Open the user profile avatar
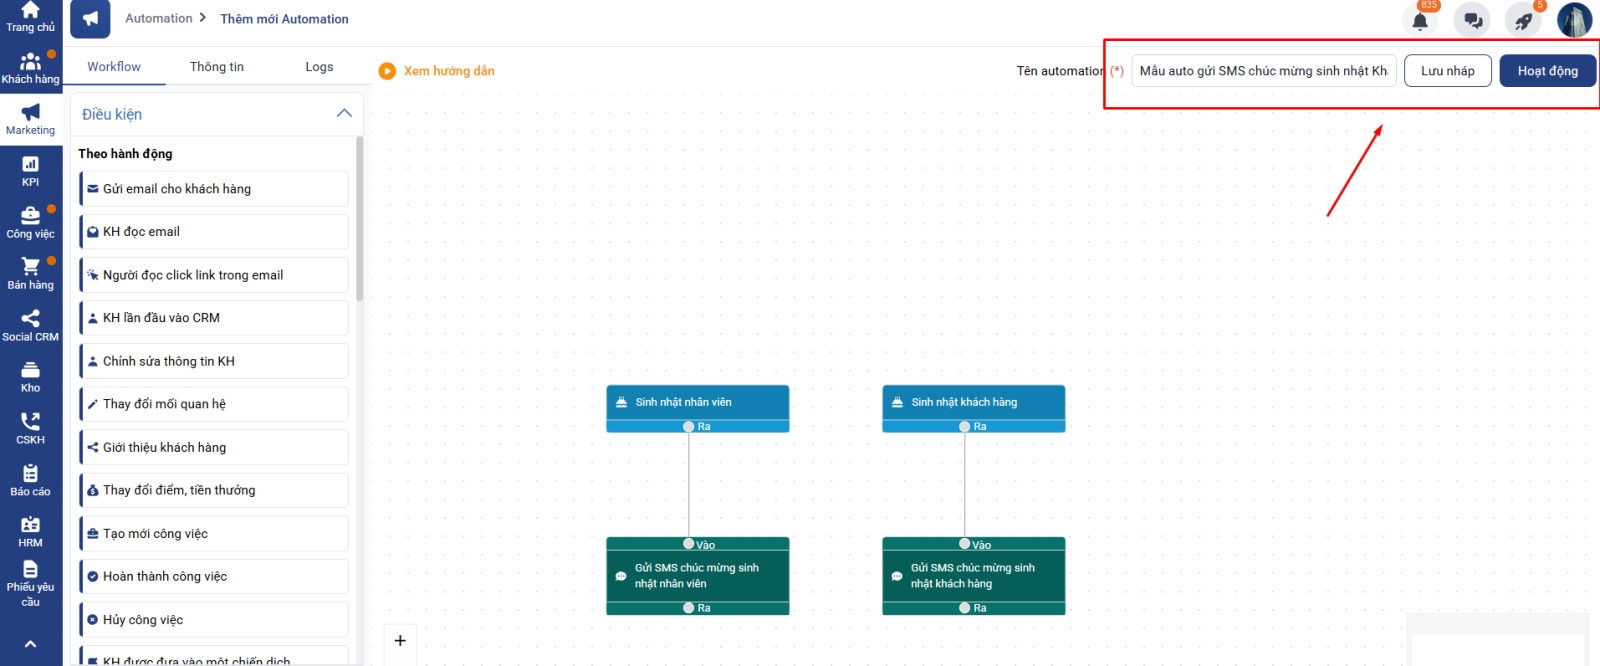The width and height of the screenshot is (1600, 666). click(x=1574, y=20)
